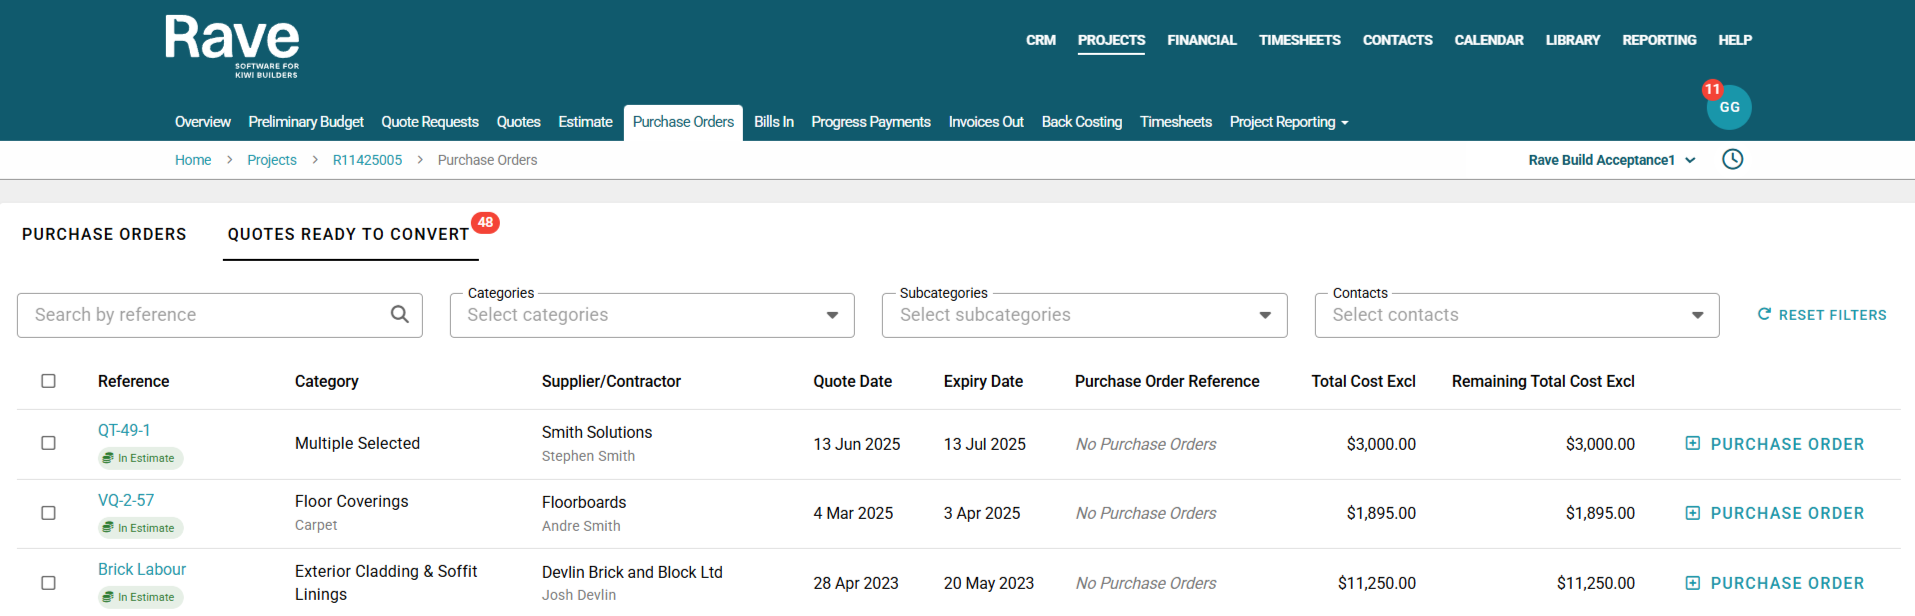Go to Projects in the breadcrumb
Image resolution: width=1915 pixels, height=616 pixels.
272,160
